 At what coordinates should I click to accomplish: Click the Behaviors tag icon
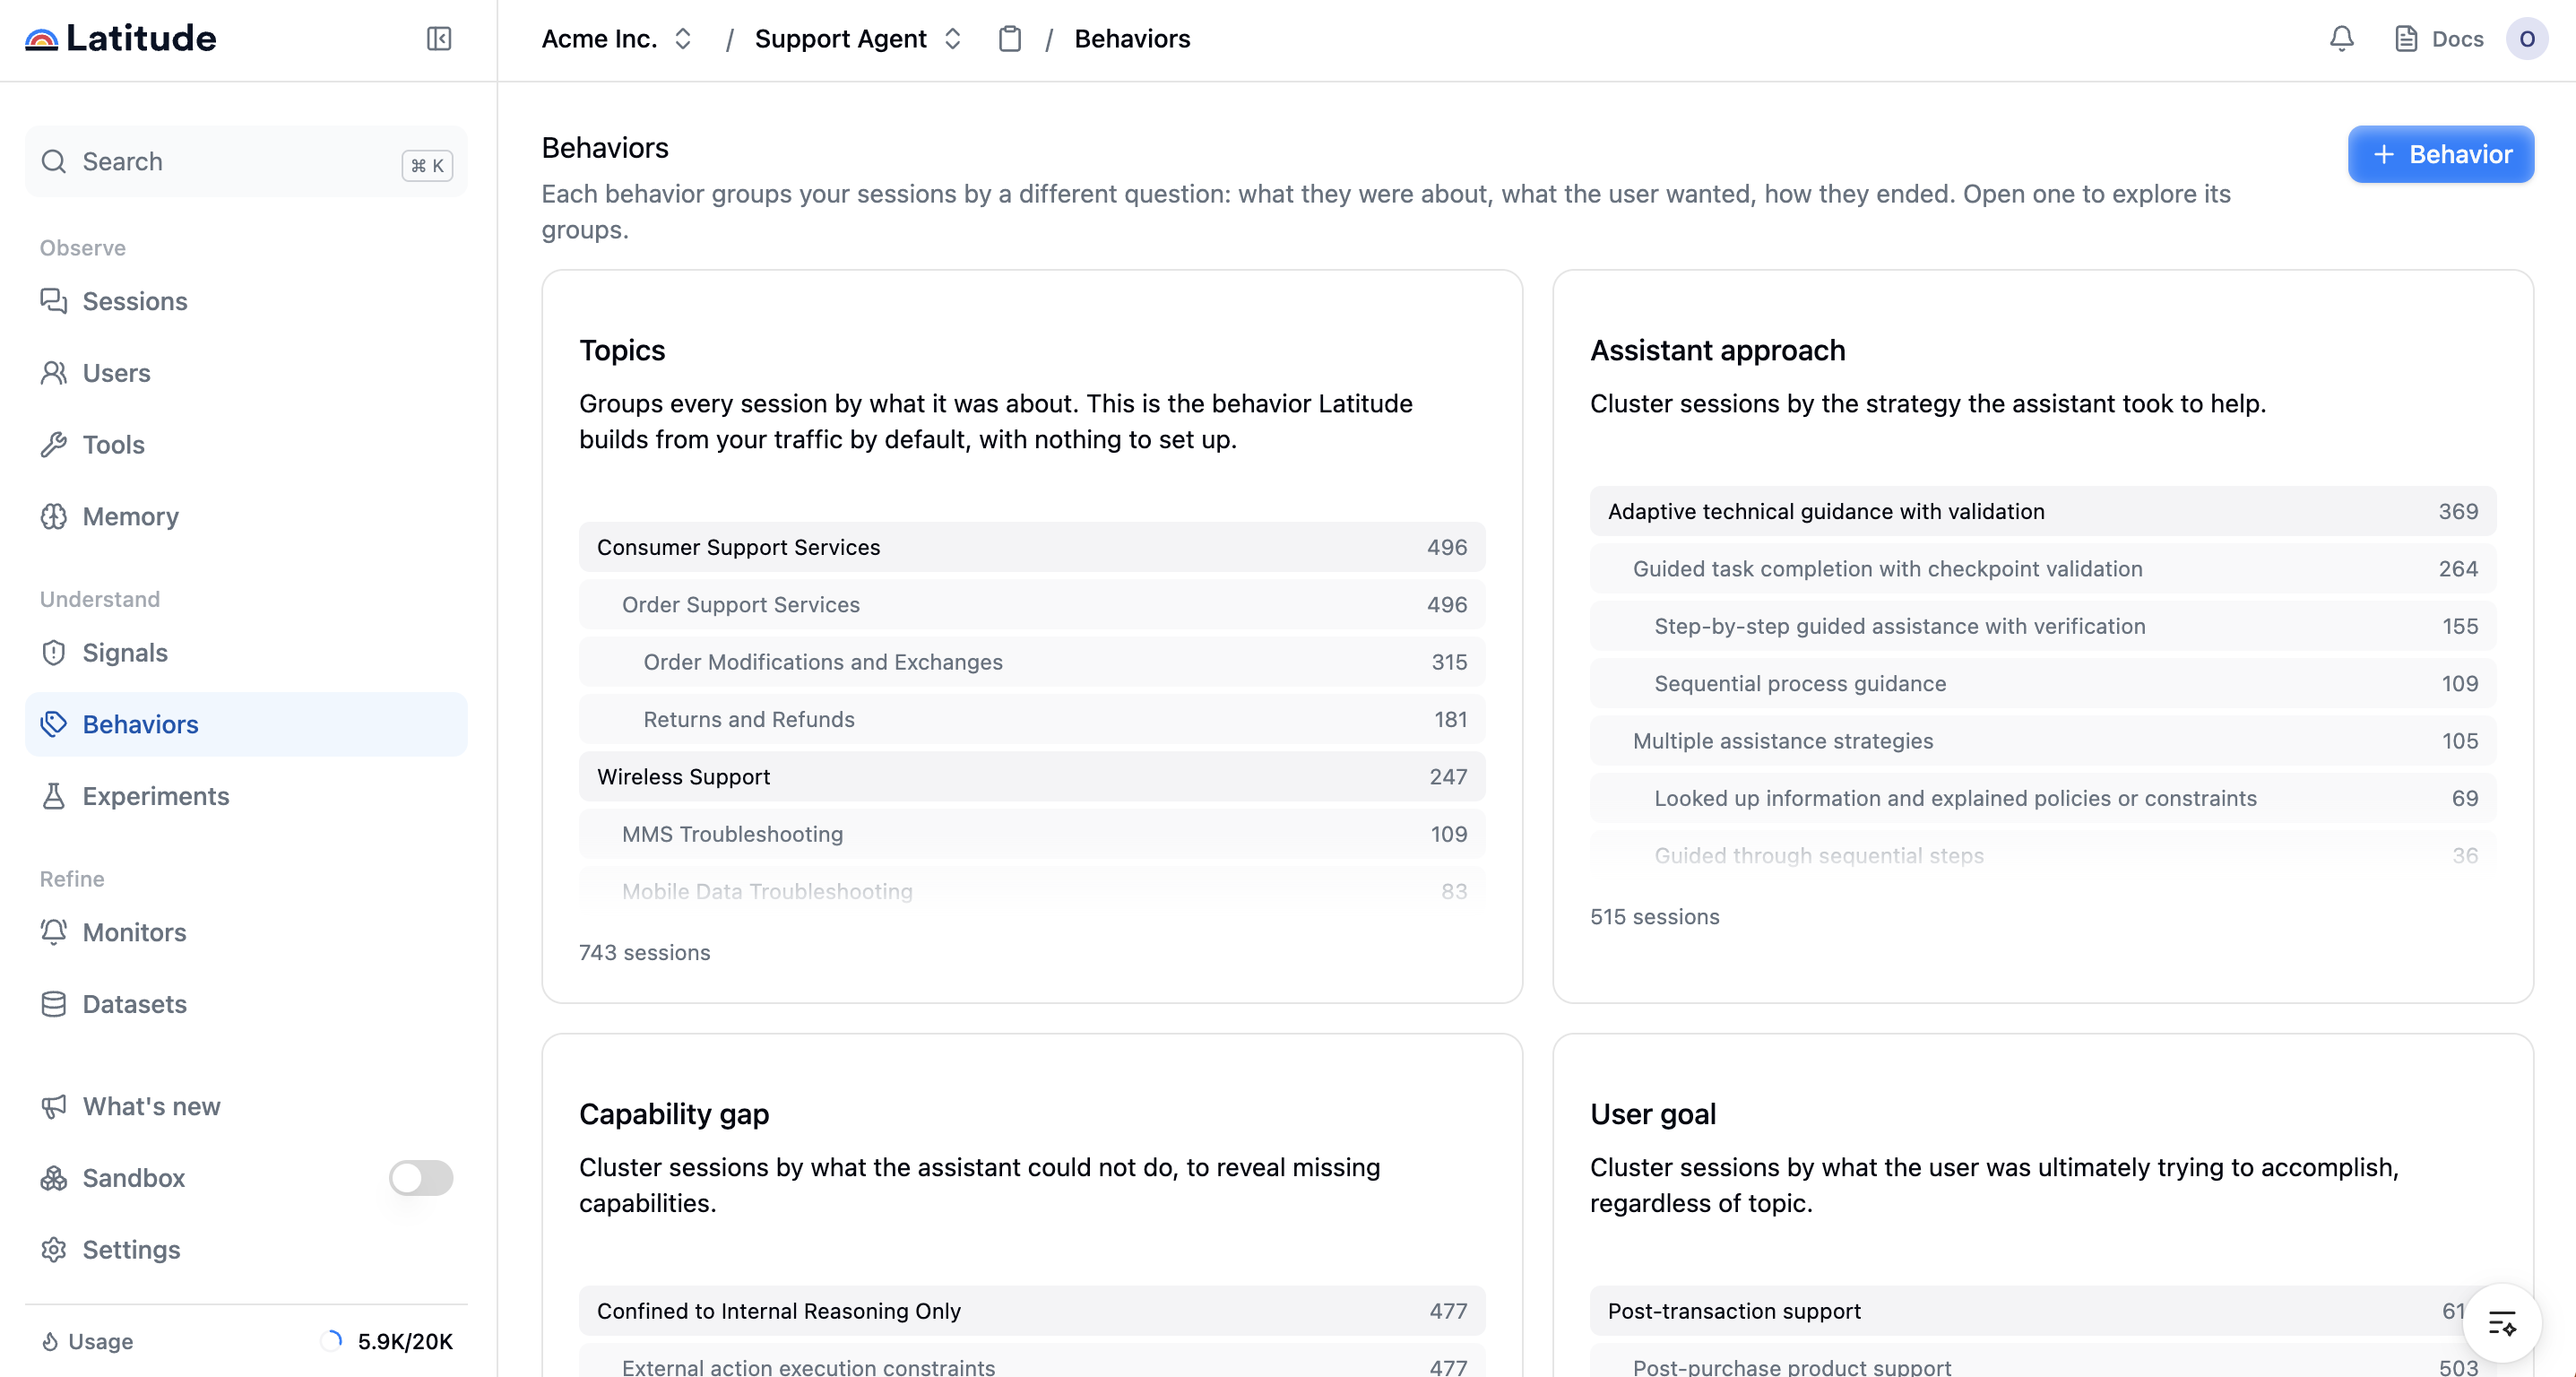[x=54, y=724]
